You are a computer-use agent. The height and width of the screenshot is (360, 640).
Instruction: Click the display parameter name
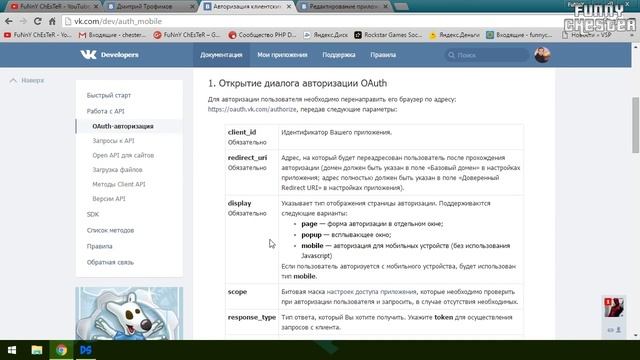tap(240, 203)
